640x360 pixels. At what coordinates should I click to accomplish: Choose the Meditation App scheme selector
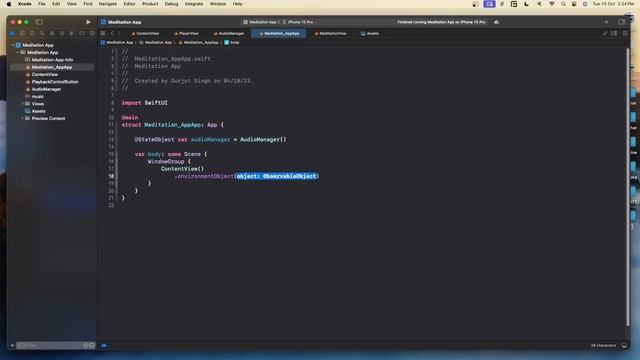pos(260,22)
